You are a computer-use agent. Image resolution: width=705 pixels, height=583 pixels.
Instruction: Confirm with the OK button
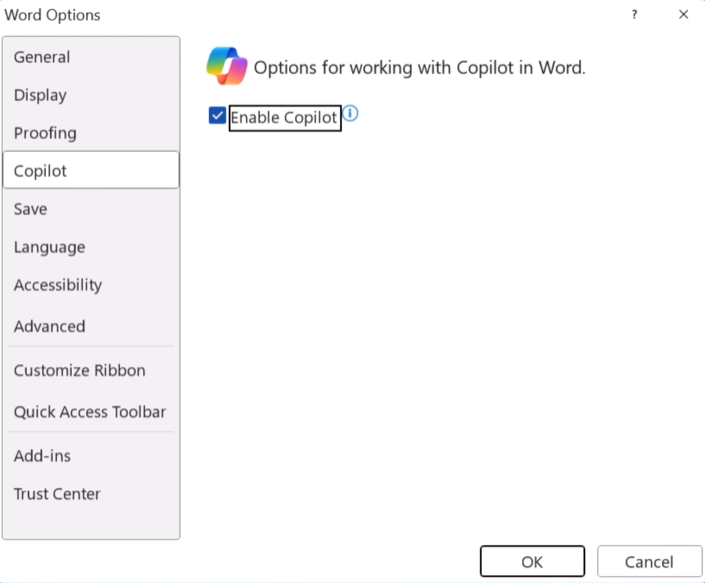click(x=532, y=562)
